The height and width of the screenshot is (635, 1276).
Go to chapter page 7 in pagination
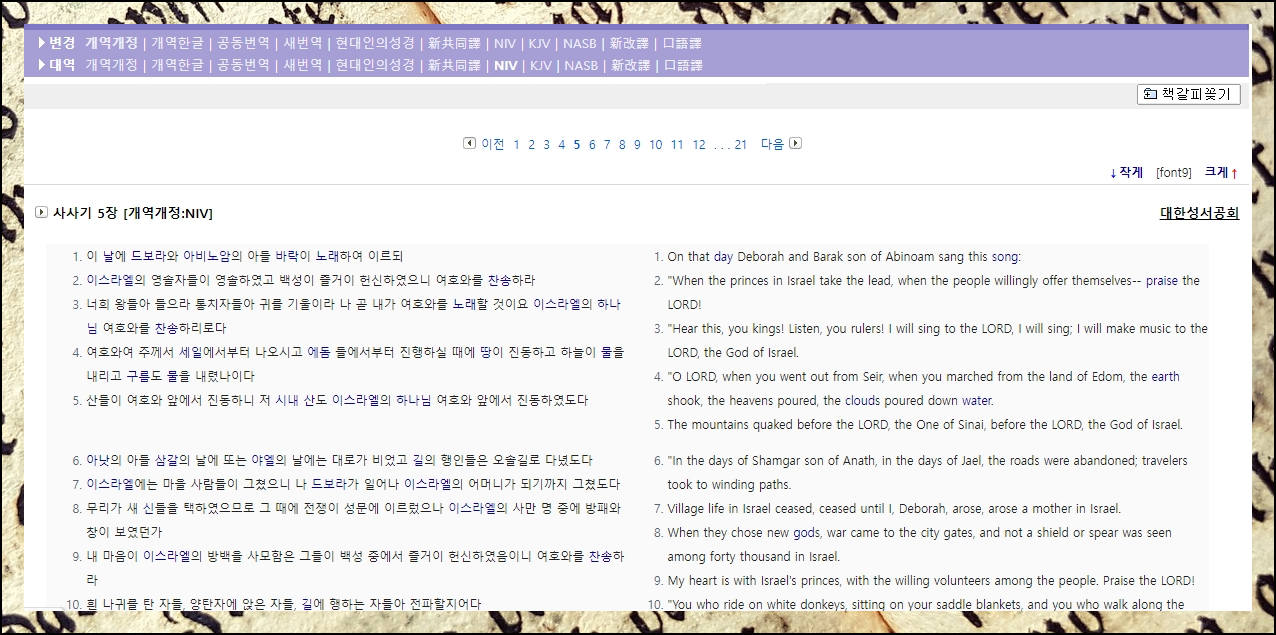(x=607, y=144)
